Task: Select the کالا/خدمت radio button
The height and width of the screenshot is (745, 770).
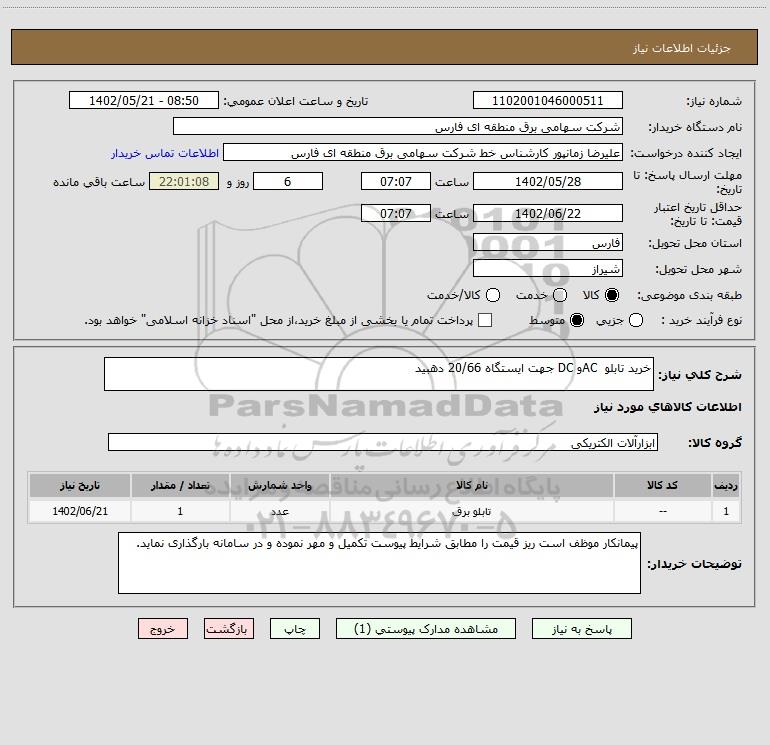Action: 493,295
